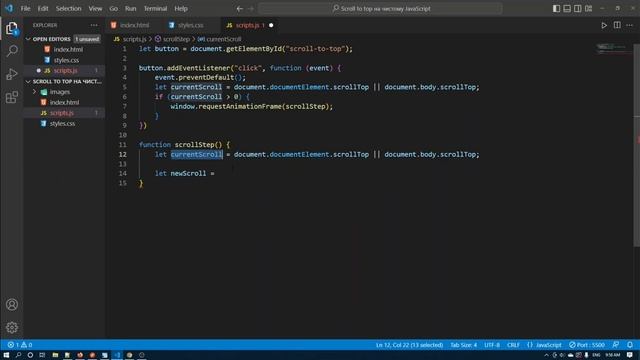Go forward with the right navigation arrow
Image resolution: width=640 pixels, height=360 pixels.
pyautogui.click(x=251, y=9)
